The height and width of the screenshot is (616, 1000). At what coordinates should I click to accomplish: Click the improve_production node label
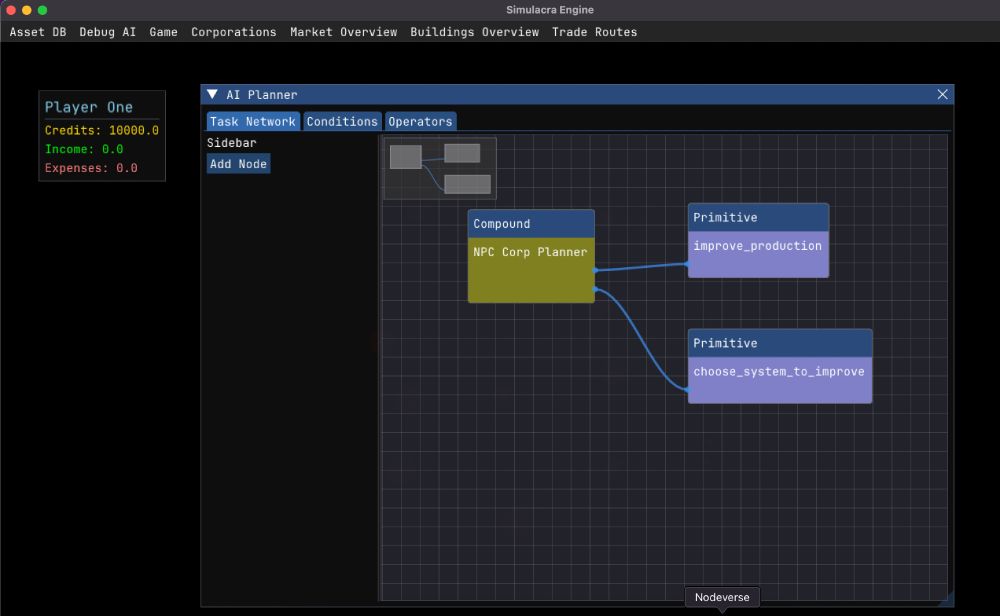pyautogui.click(x=757, y=246)
